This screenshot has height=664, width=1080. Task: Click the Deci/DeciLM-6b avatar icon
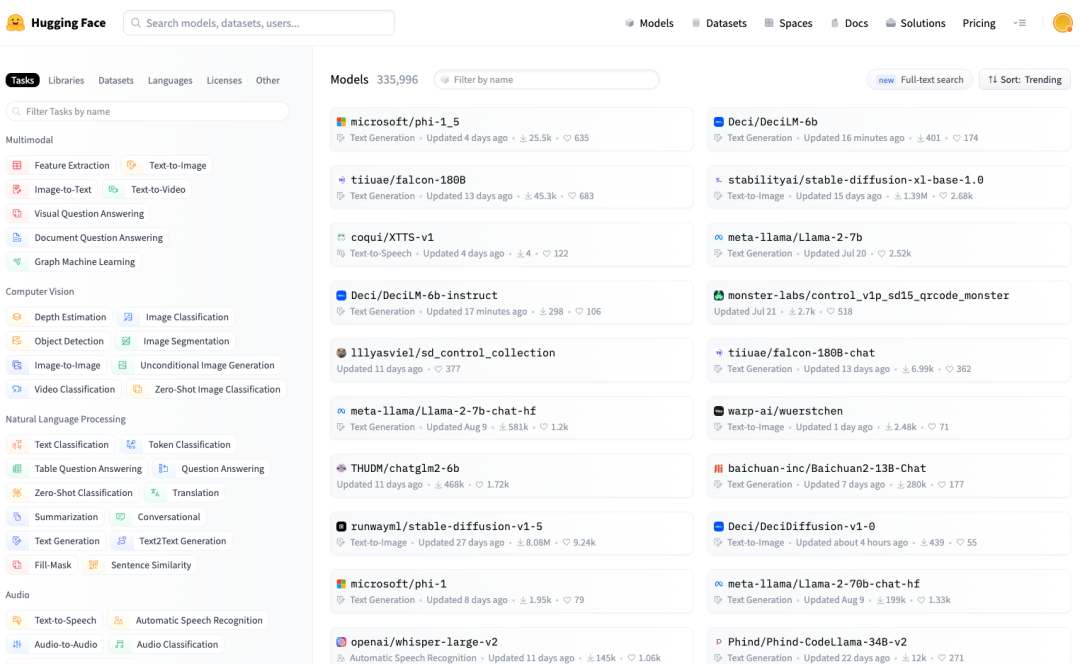(718, 122)
